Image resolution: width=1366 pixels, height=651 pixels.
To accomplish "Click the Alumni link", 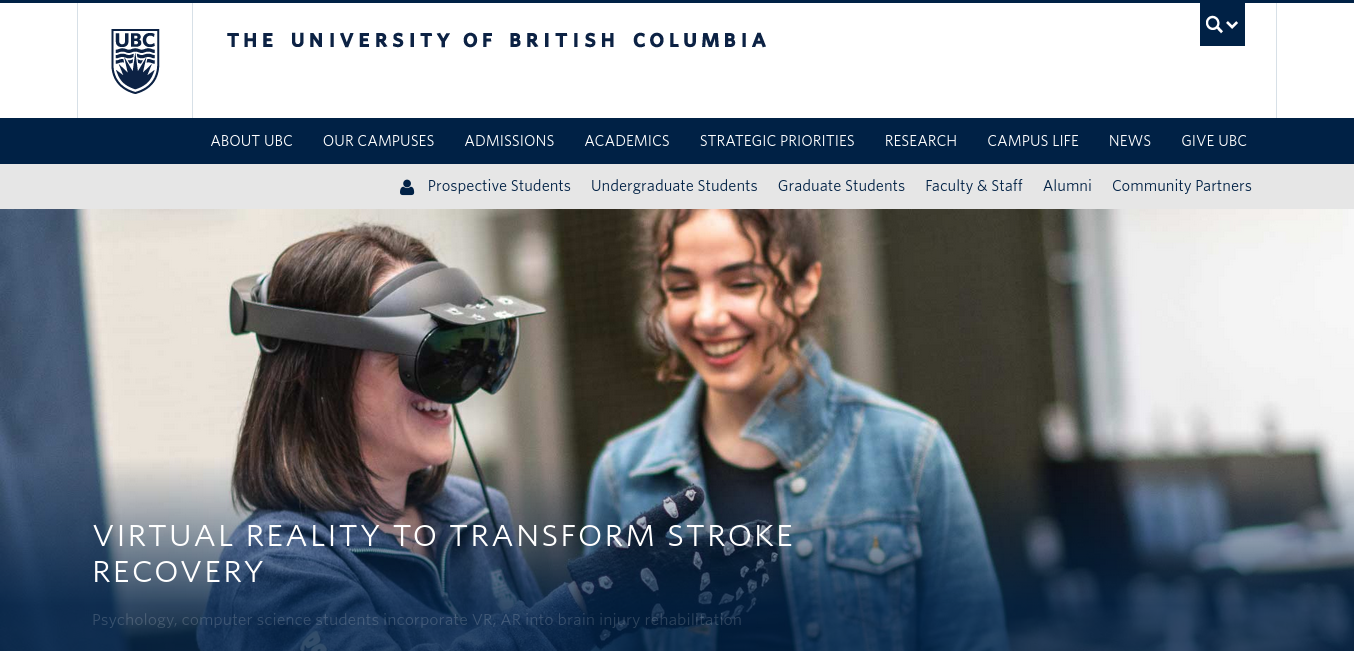I will pos(1067,186).
